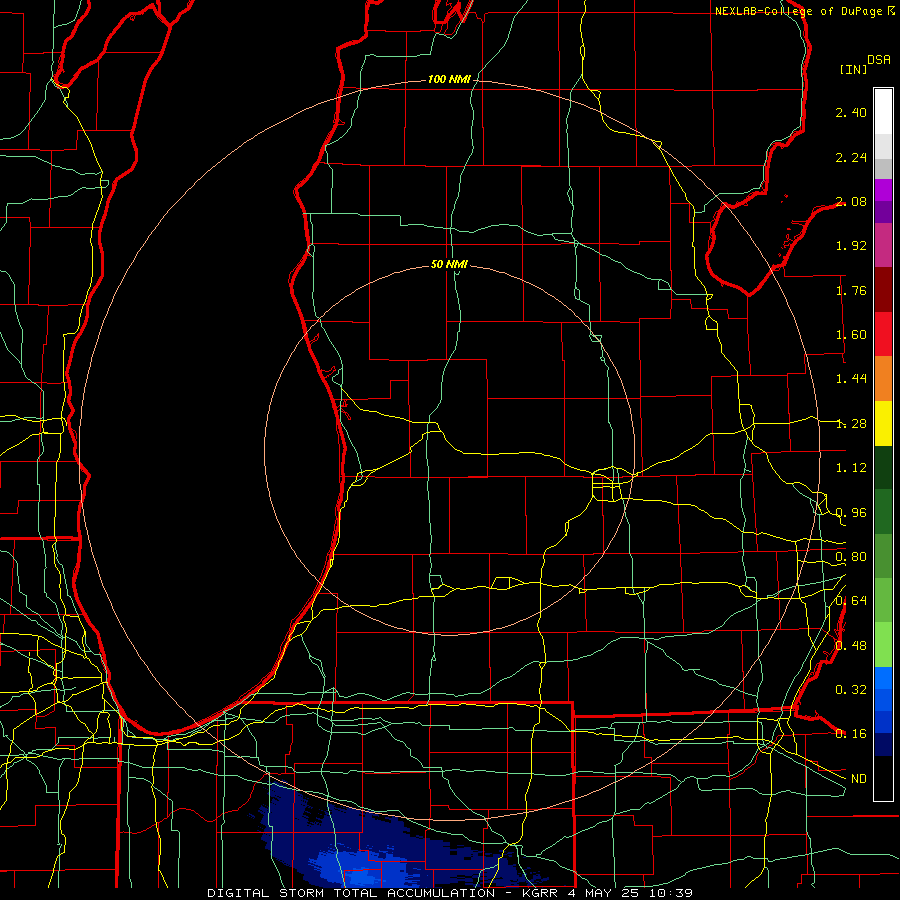Click the blue rainfall accumulation area
Screen dimensions: 900x900
(367, 849)
